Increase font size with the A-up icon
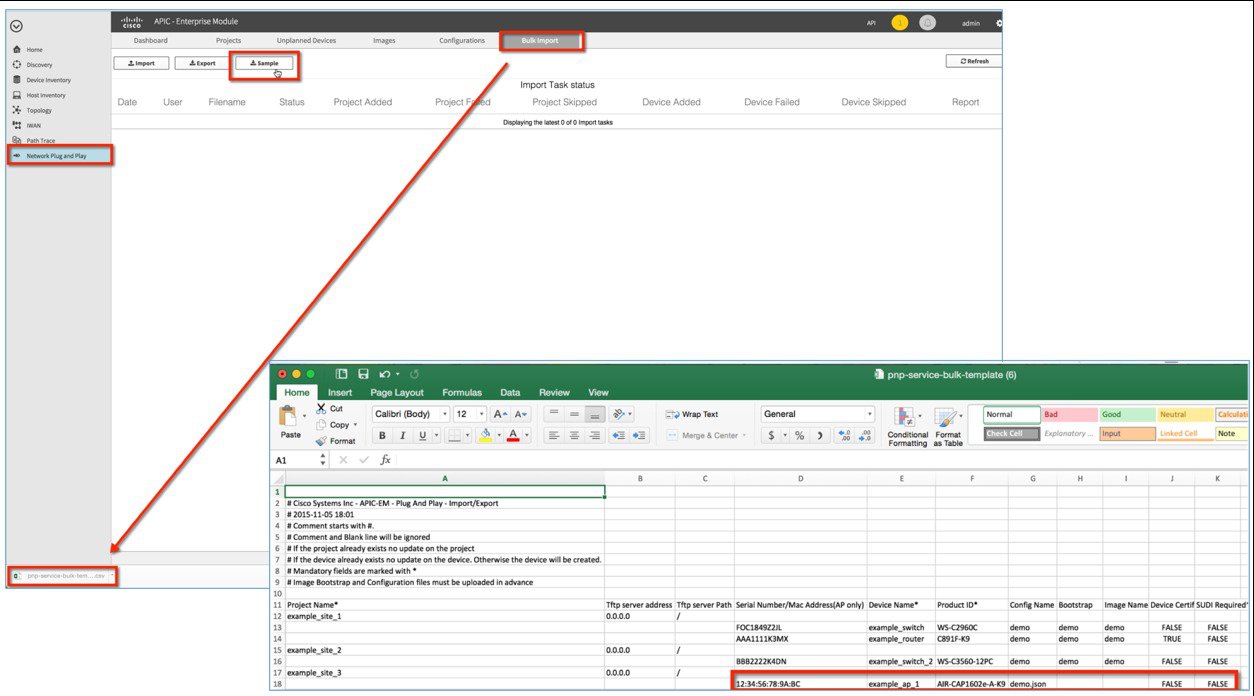 click(x=499, y=414)
